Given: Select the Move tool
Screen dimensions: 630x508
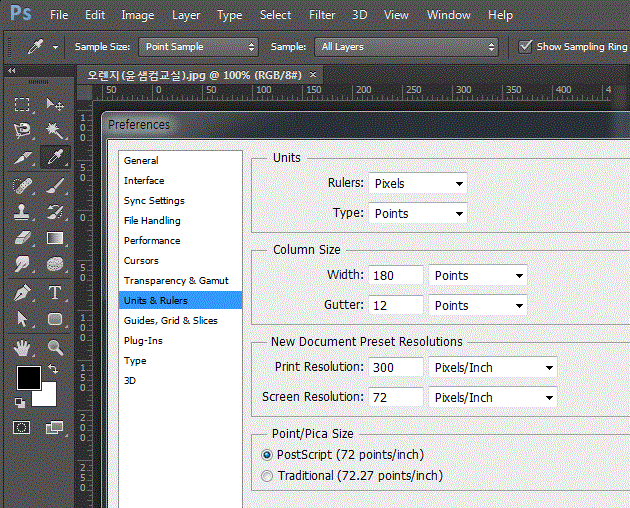Looking at the screenshot, I should 55,104.
